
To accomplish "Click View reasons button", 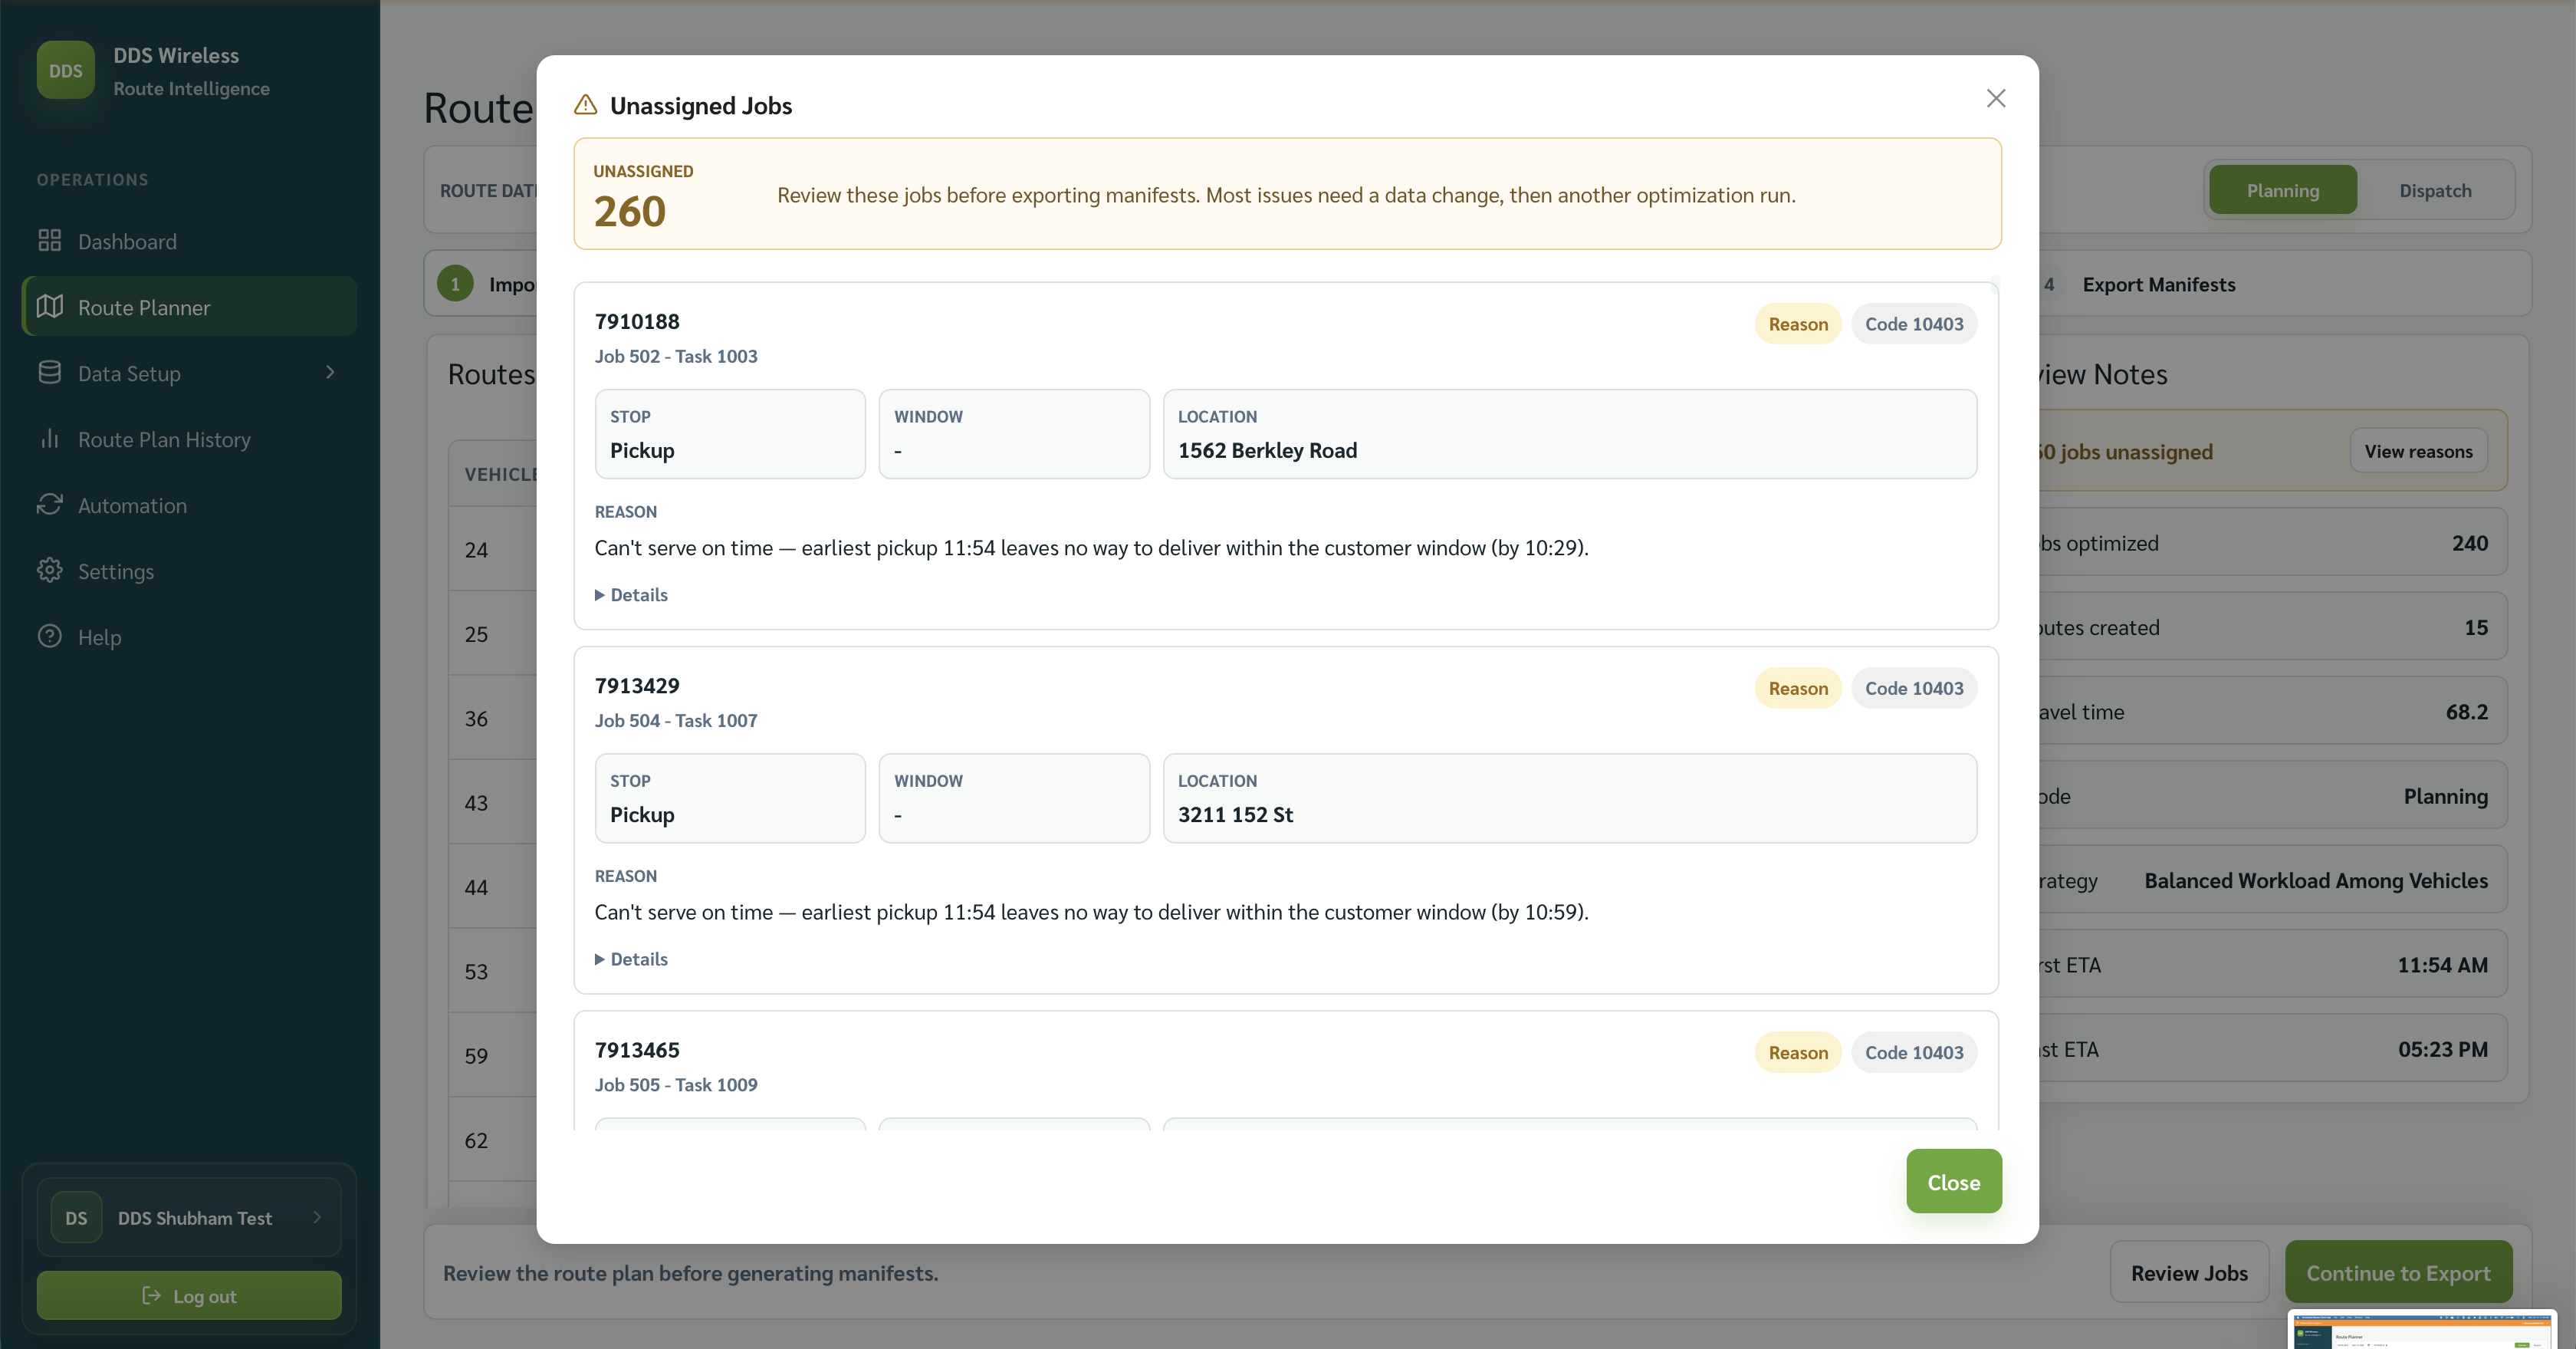I will tap(2418, 451).
